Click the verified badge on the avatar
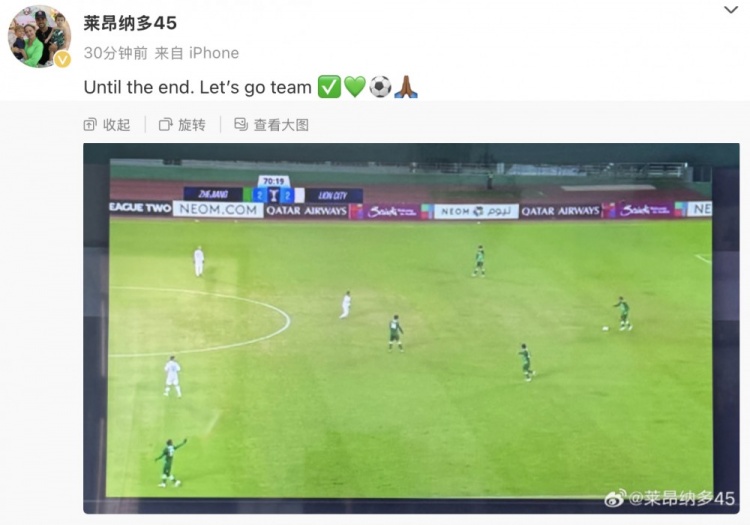The width and height of the screenshot is (750, 525). 62,59
